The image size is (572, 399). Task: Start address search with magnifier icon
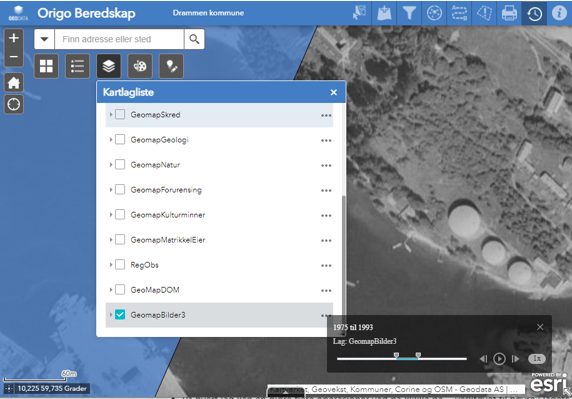(x=194, y=39)
